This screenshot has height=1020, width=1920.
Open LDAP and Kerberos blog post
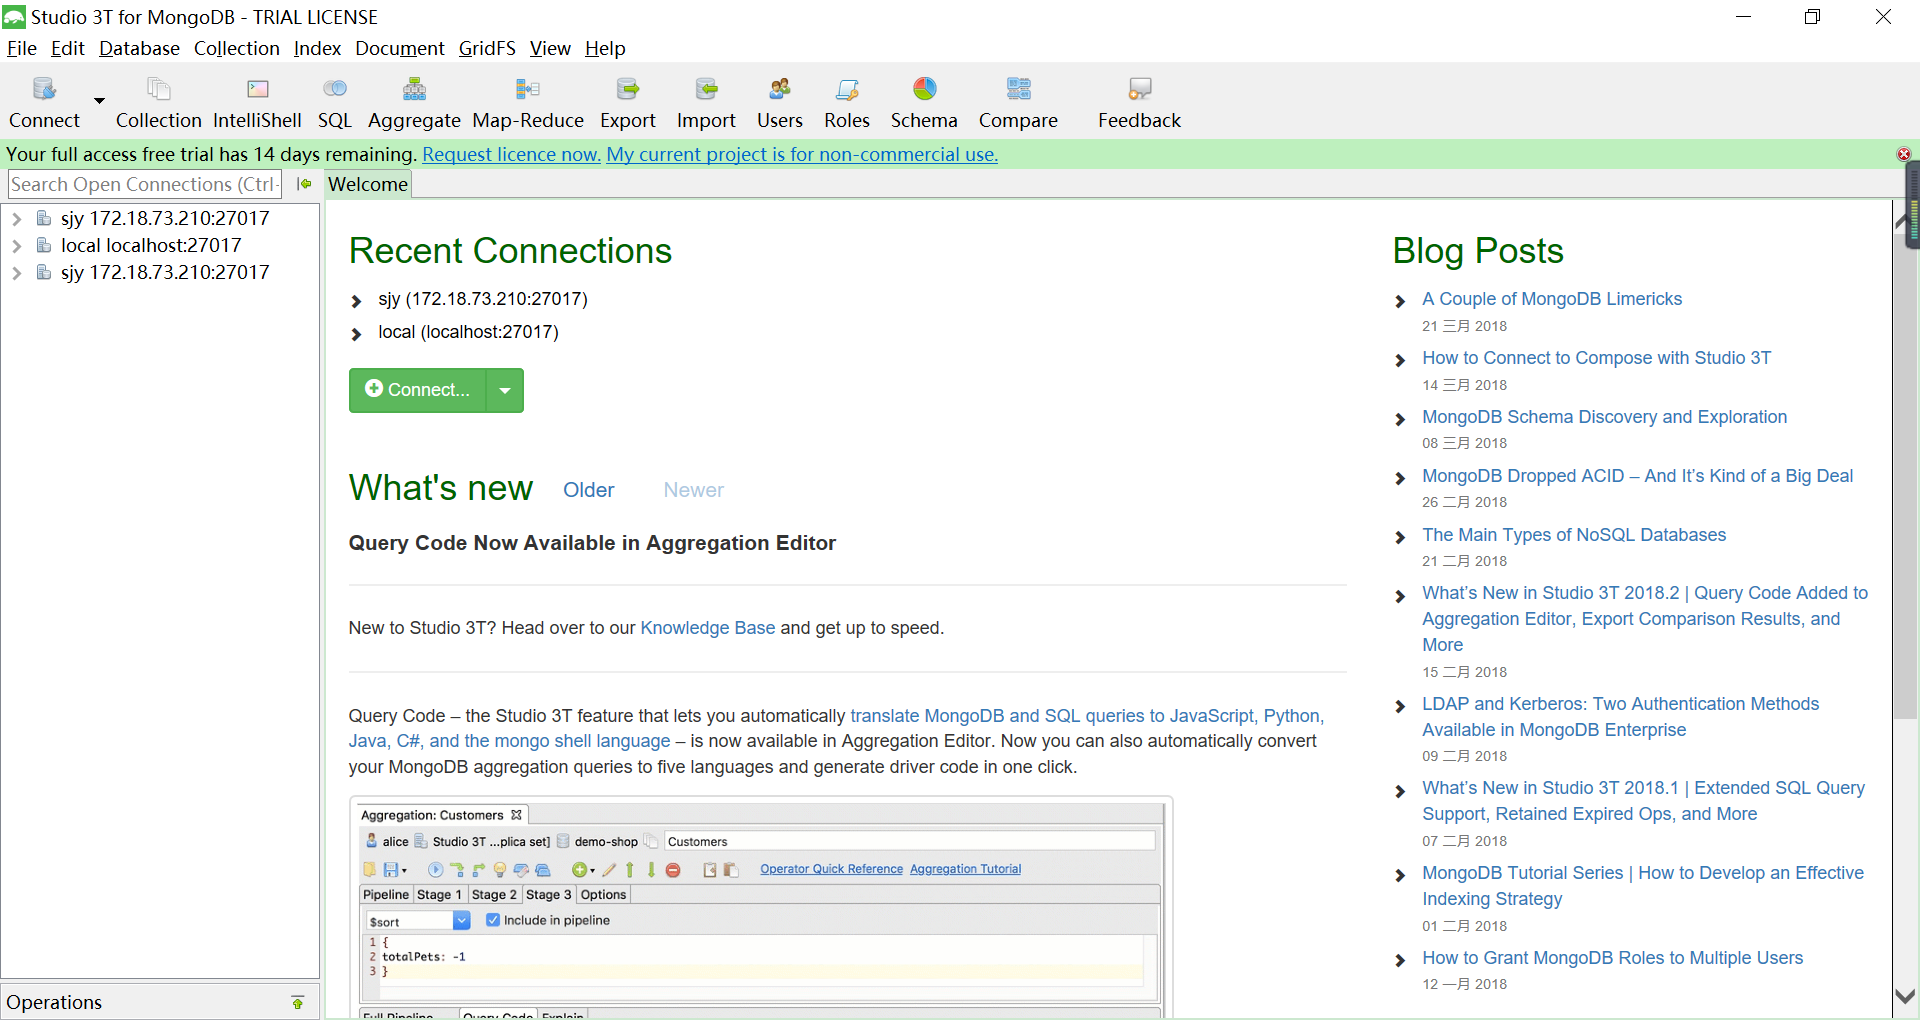pyautogui.click(x=1620, y=717)
